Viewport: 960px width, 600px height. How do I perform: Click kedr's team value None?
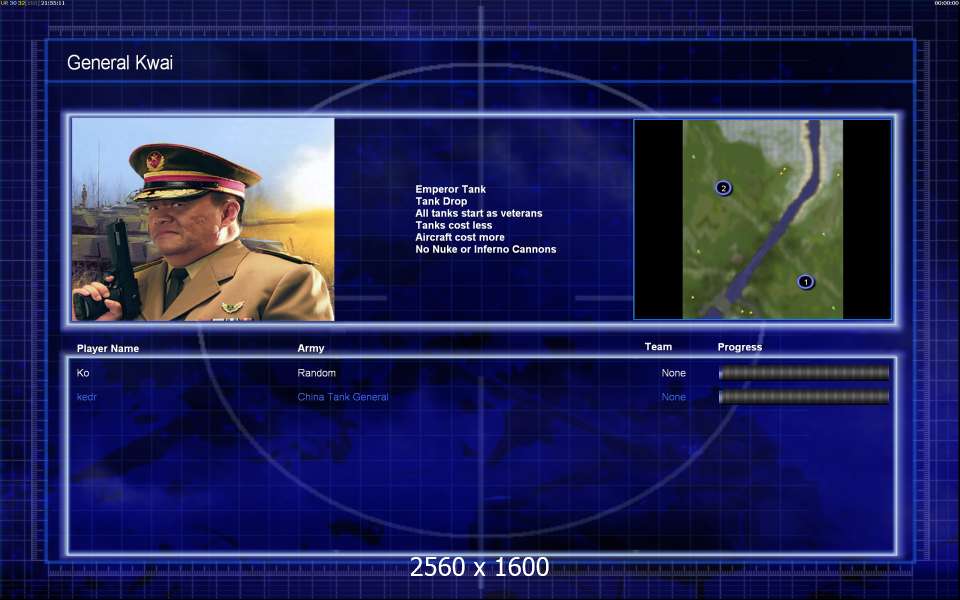(x=673, y=397)
